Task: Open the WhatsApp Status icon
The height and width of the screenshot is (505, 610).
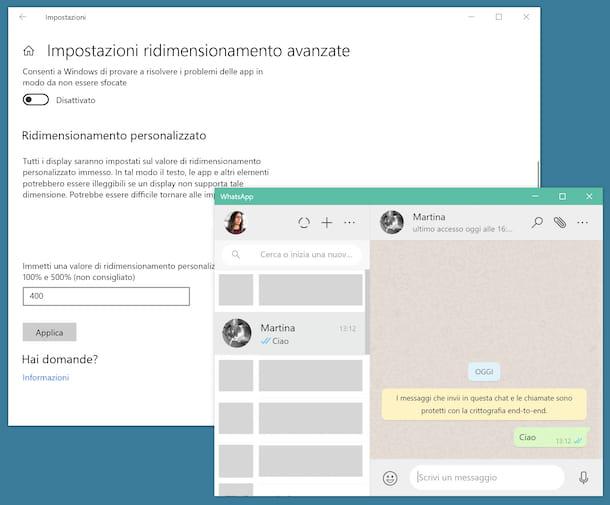Action: tap(304, 223)
